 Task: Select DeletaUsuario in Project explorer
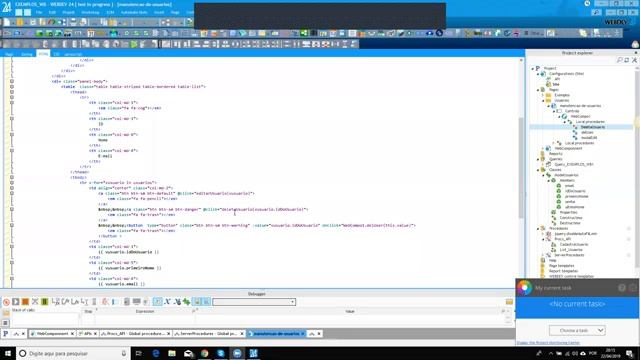tap(593, 127)
